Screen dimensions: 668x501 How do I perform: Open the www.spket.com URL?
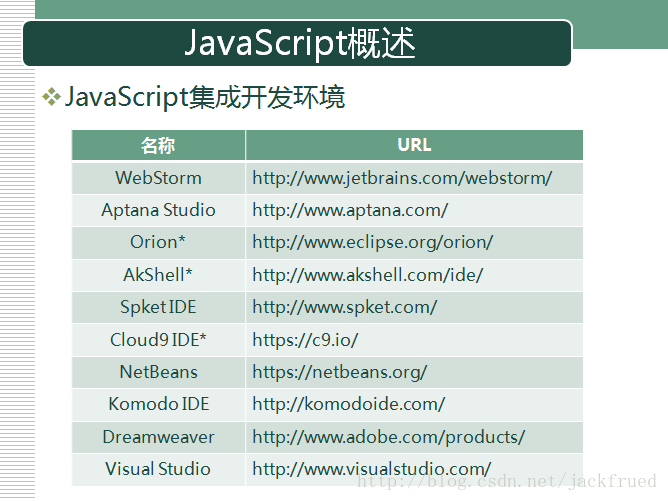[345, 307]
